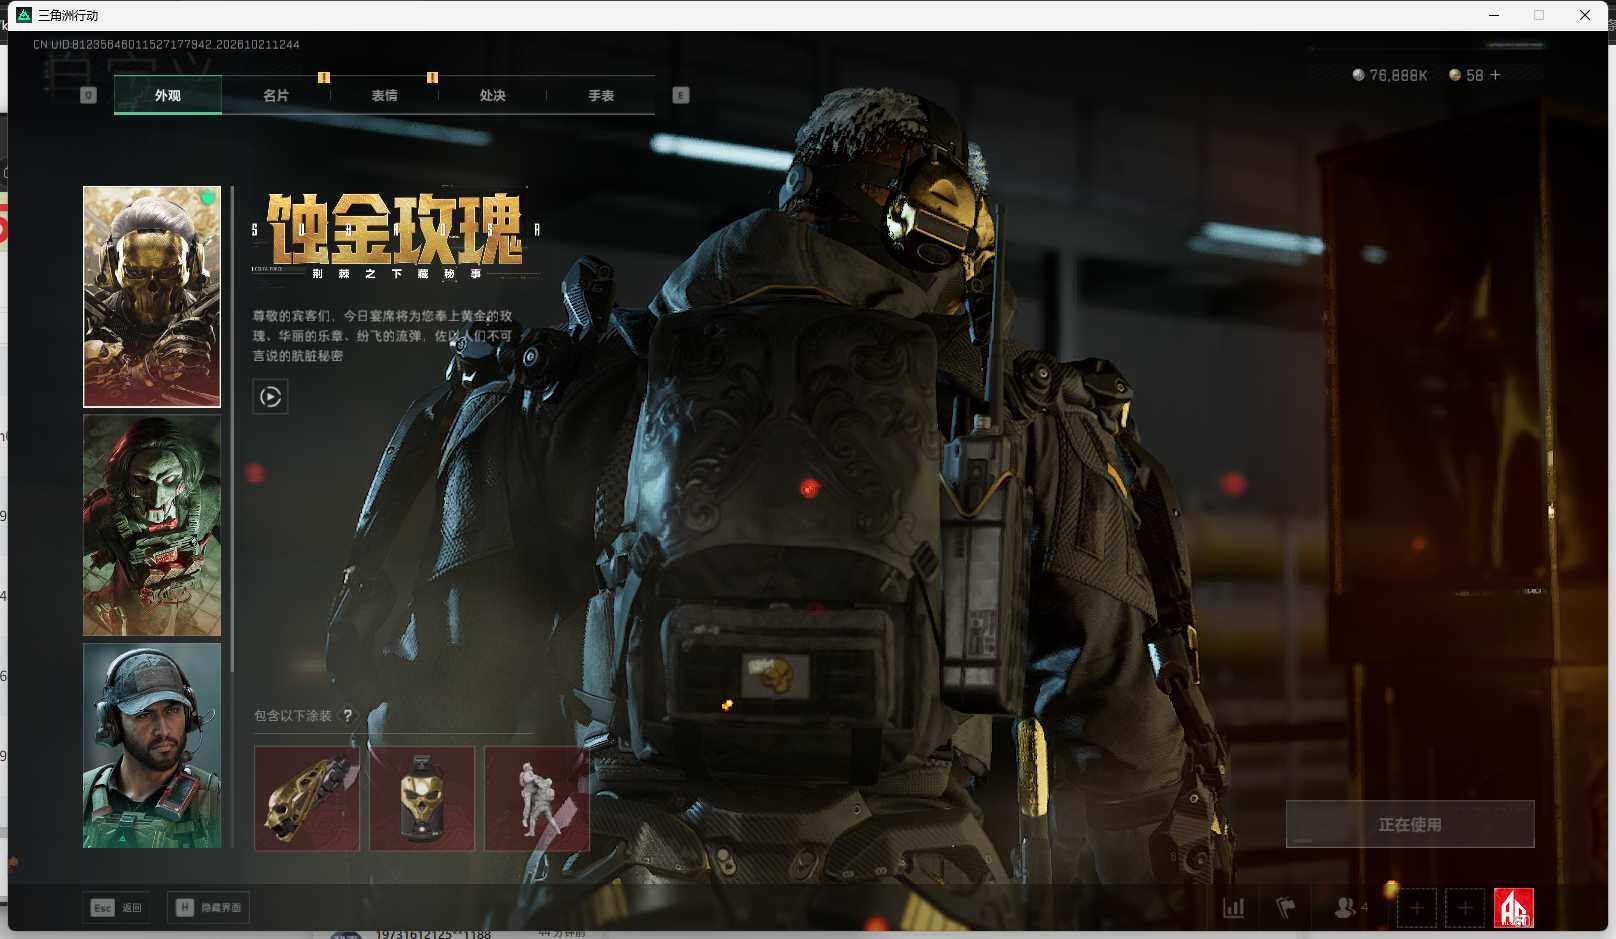Click the gold coin balance 58
Screen dimensions: 1616x939
tap(1466, 75)
